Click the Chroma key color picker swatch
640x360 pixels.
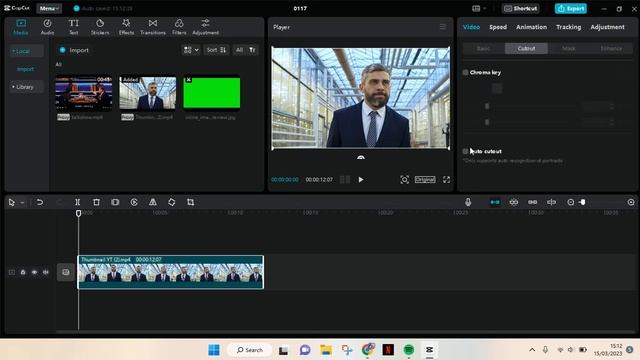tap(497, 89)
